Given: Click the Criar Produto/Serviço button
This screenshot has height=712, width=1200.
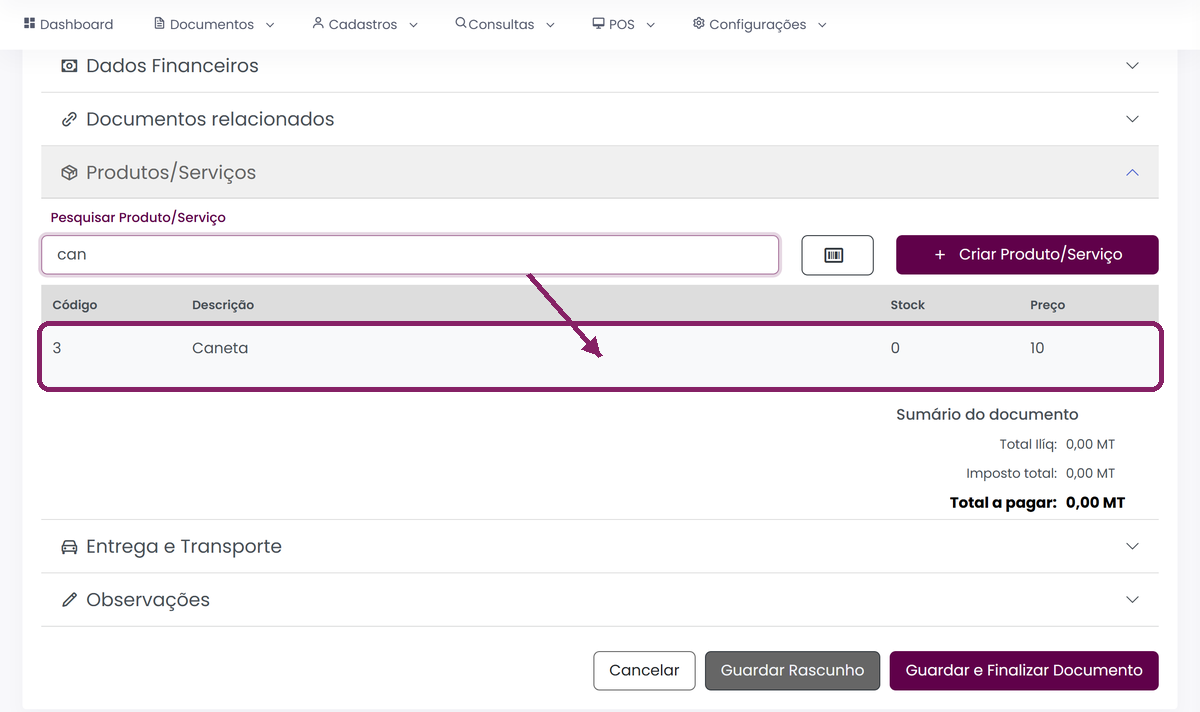Looking at the screenshot, I should click(1027, 255).
